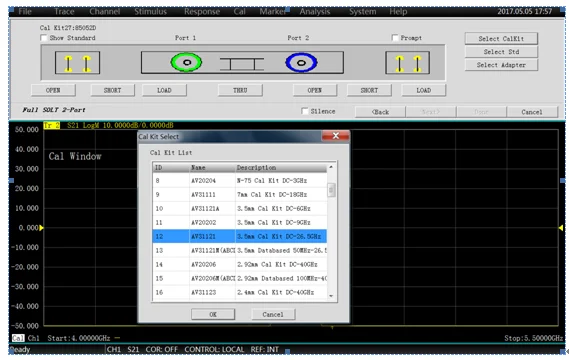
Task: Select cal kit row AV31121A DC-6GHz
Action: 240,208
